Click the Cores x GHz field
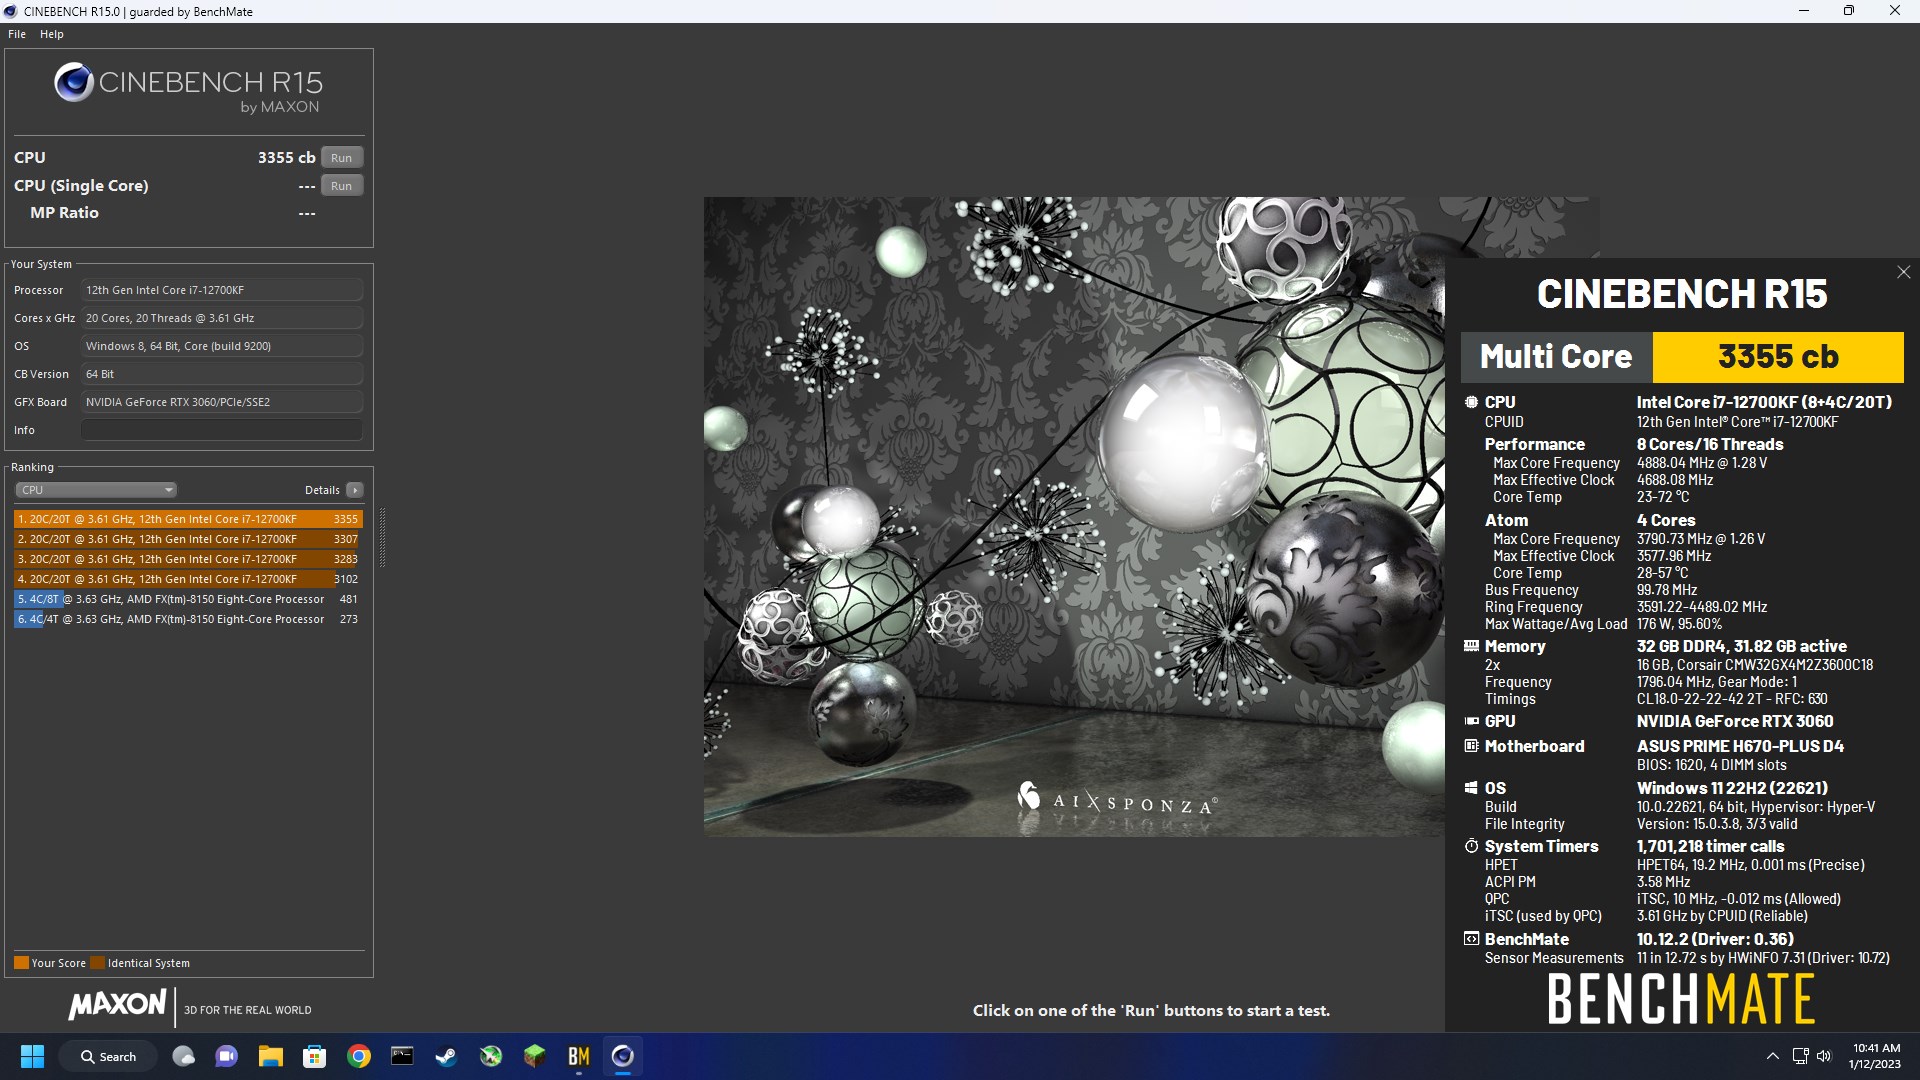1920x1080 pixels. 222,318
